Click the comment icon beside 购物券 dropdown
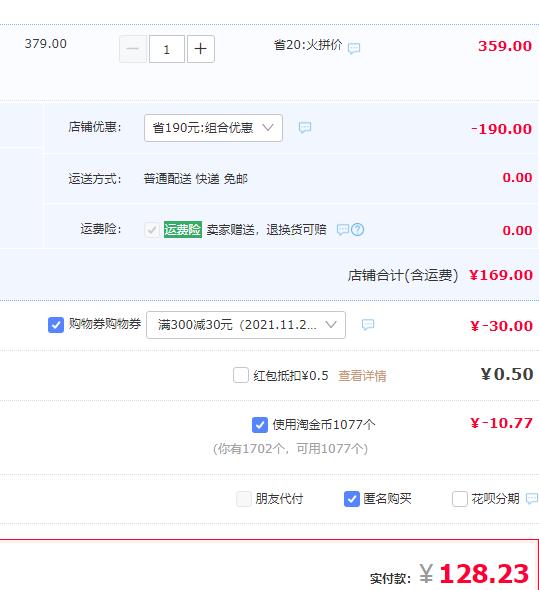539x590 pixels. (x=368, y=324)
